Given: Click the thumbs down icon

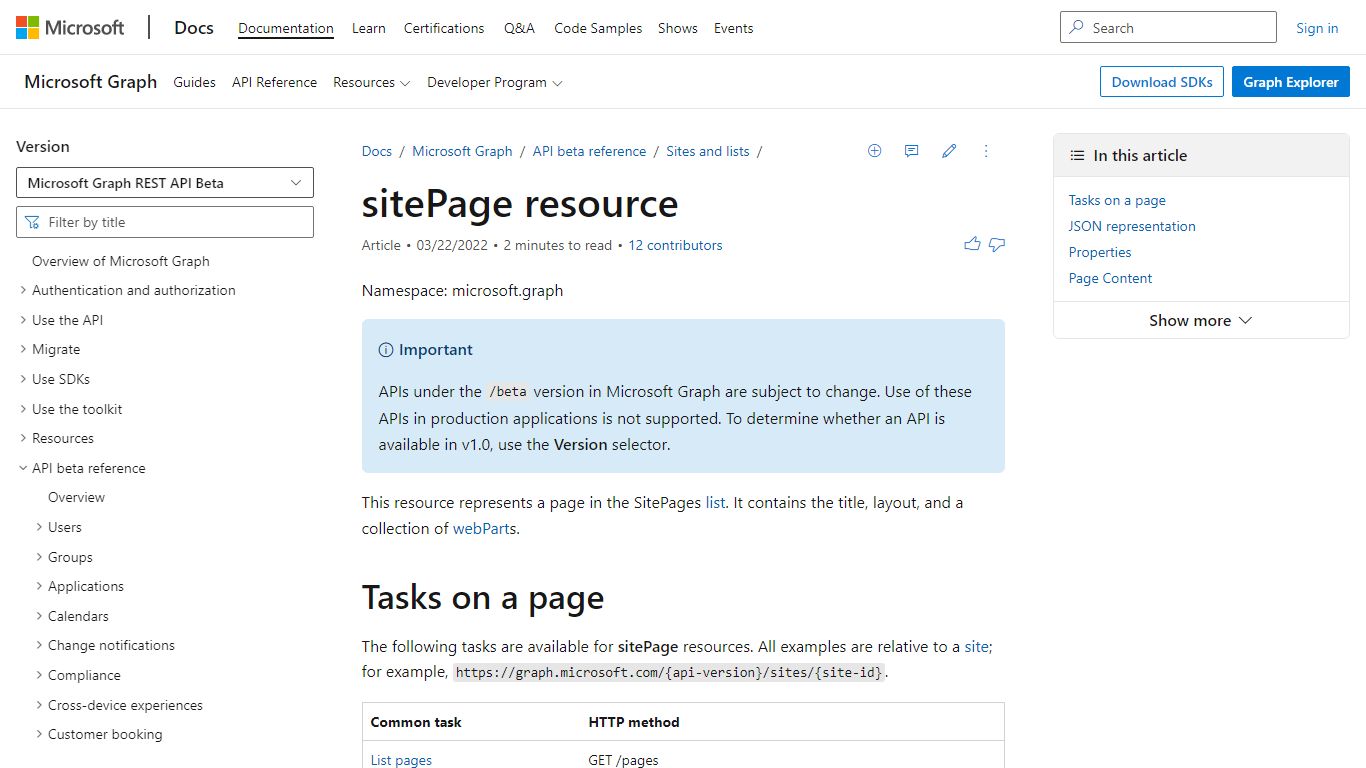Looking at the screenshot, I should 997,244.
